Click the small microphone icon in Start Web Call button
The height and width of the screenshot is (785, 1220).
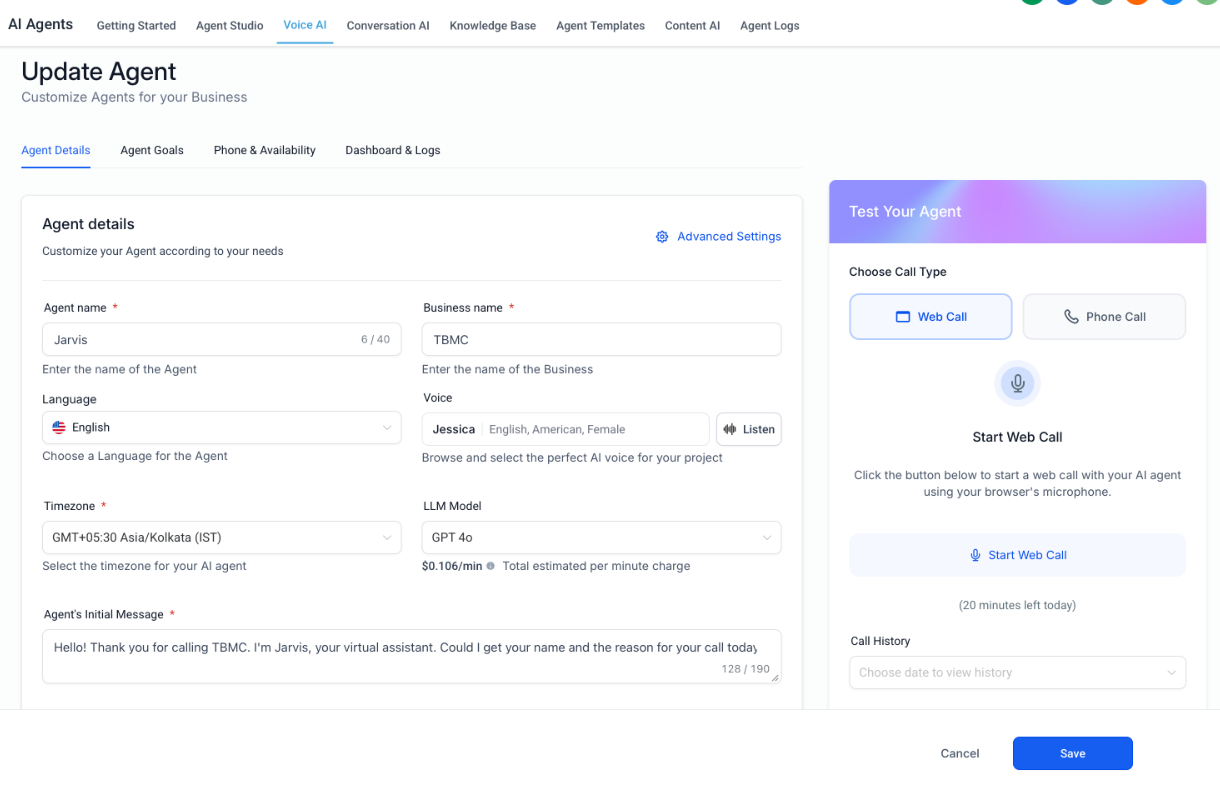[975, 555]
